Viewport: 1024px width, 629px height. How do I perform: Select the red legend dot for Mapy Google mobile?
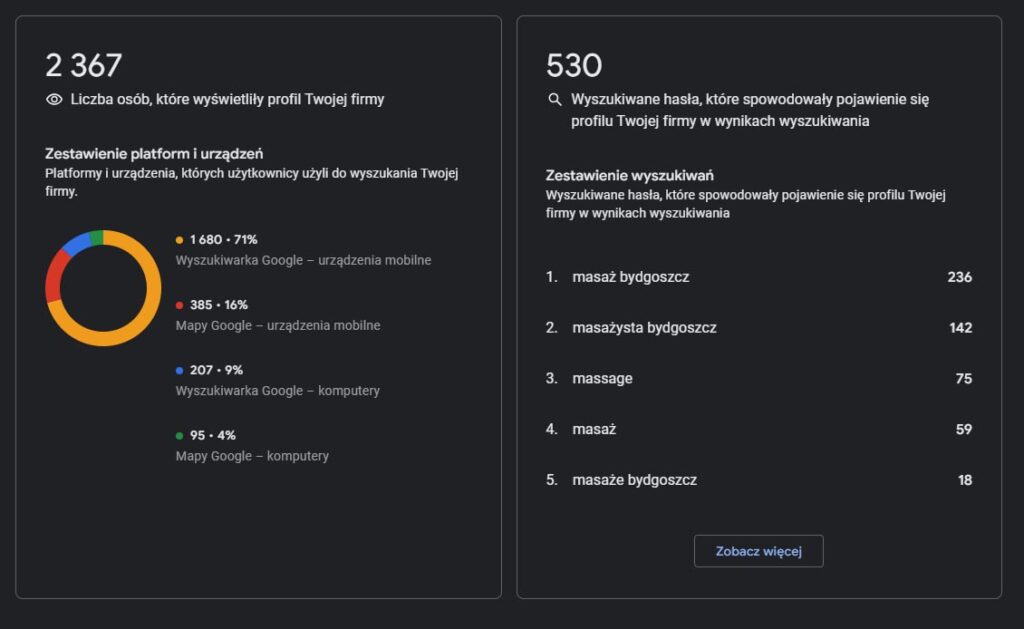[x=179, y=306]
